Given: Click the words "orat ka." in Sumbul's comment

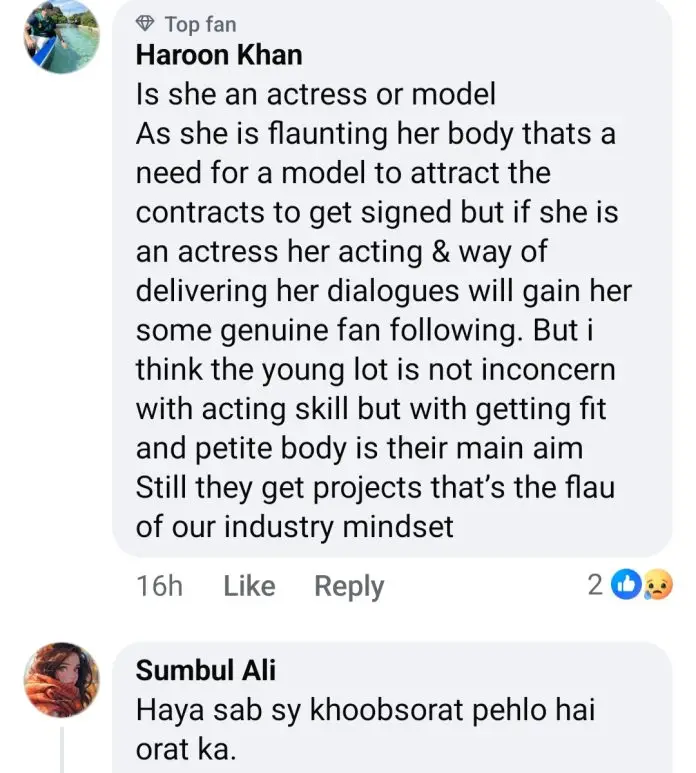Looking at the screenshot, I should pos(185,749).
